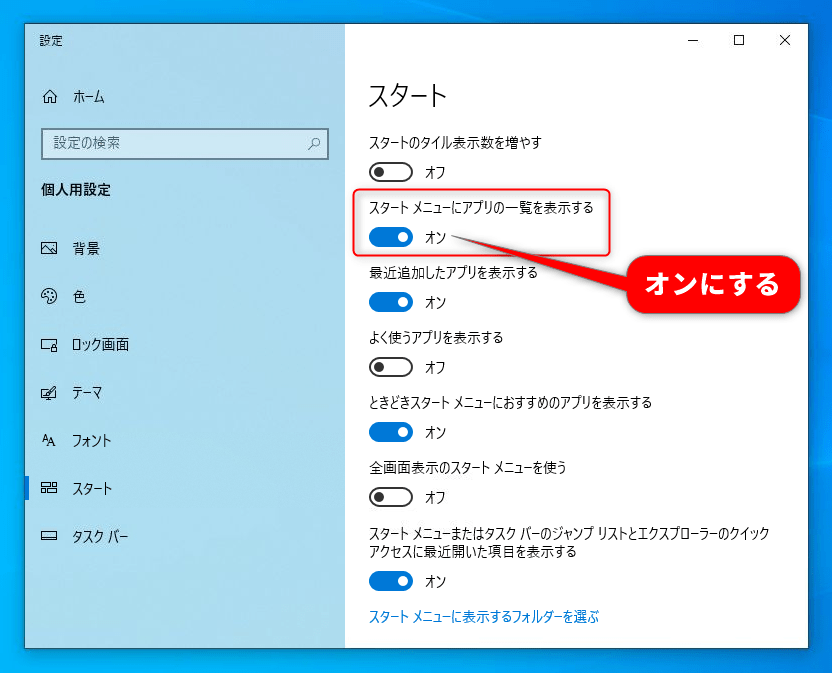Click the 個人用設定 section heading
This screenshot has width=832, height=673.
[76, 190]
